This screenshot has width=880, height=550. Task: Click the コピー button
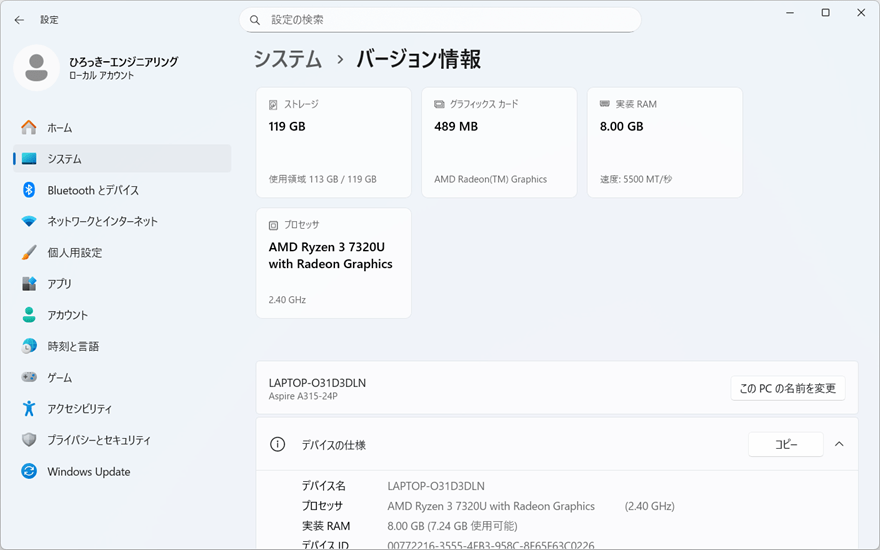785,444
